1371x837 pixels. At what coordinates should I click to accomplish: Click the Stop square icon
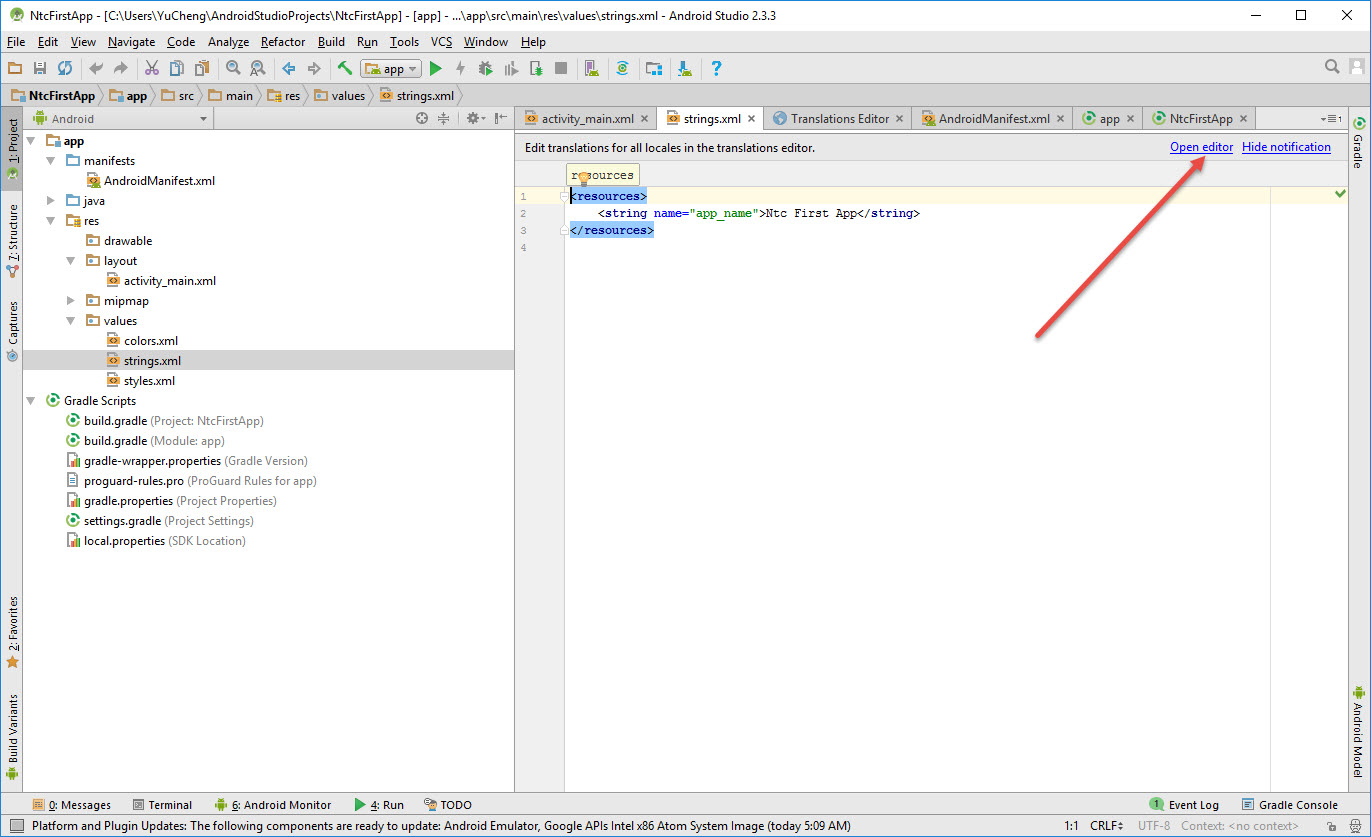(561, 68)
